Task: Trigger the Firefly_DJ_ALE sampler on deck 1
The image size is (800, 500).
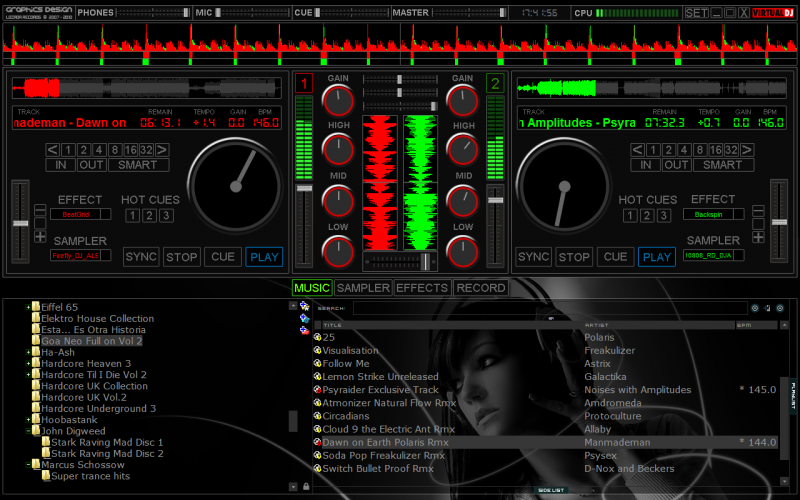Action: (76, 256)
